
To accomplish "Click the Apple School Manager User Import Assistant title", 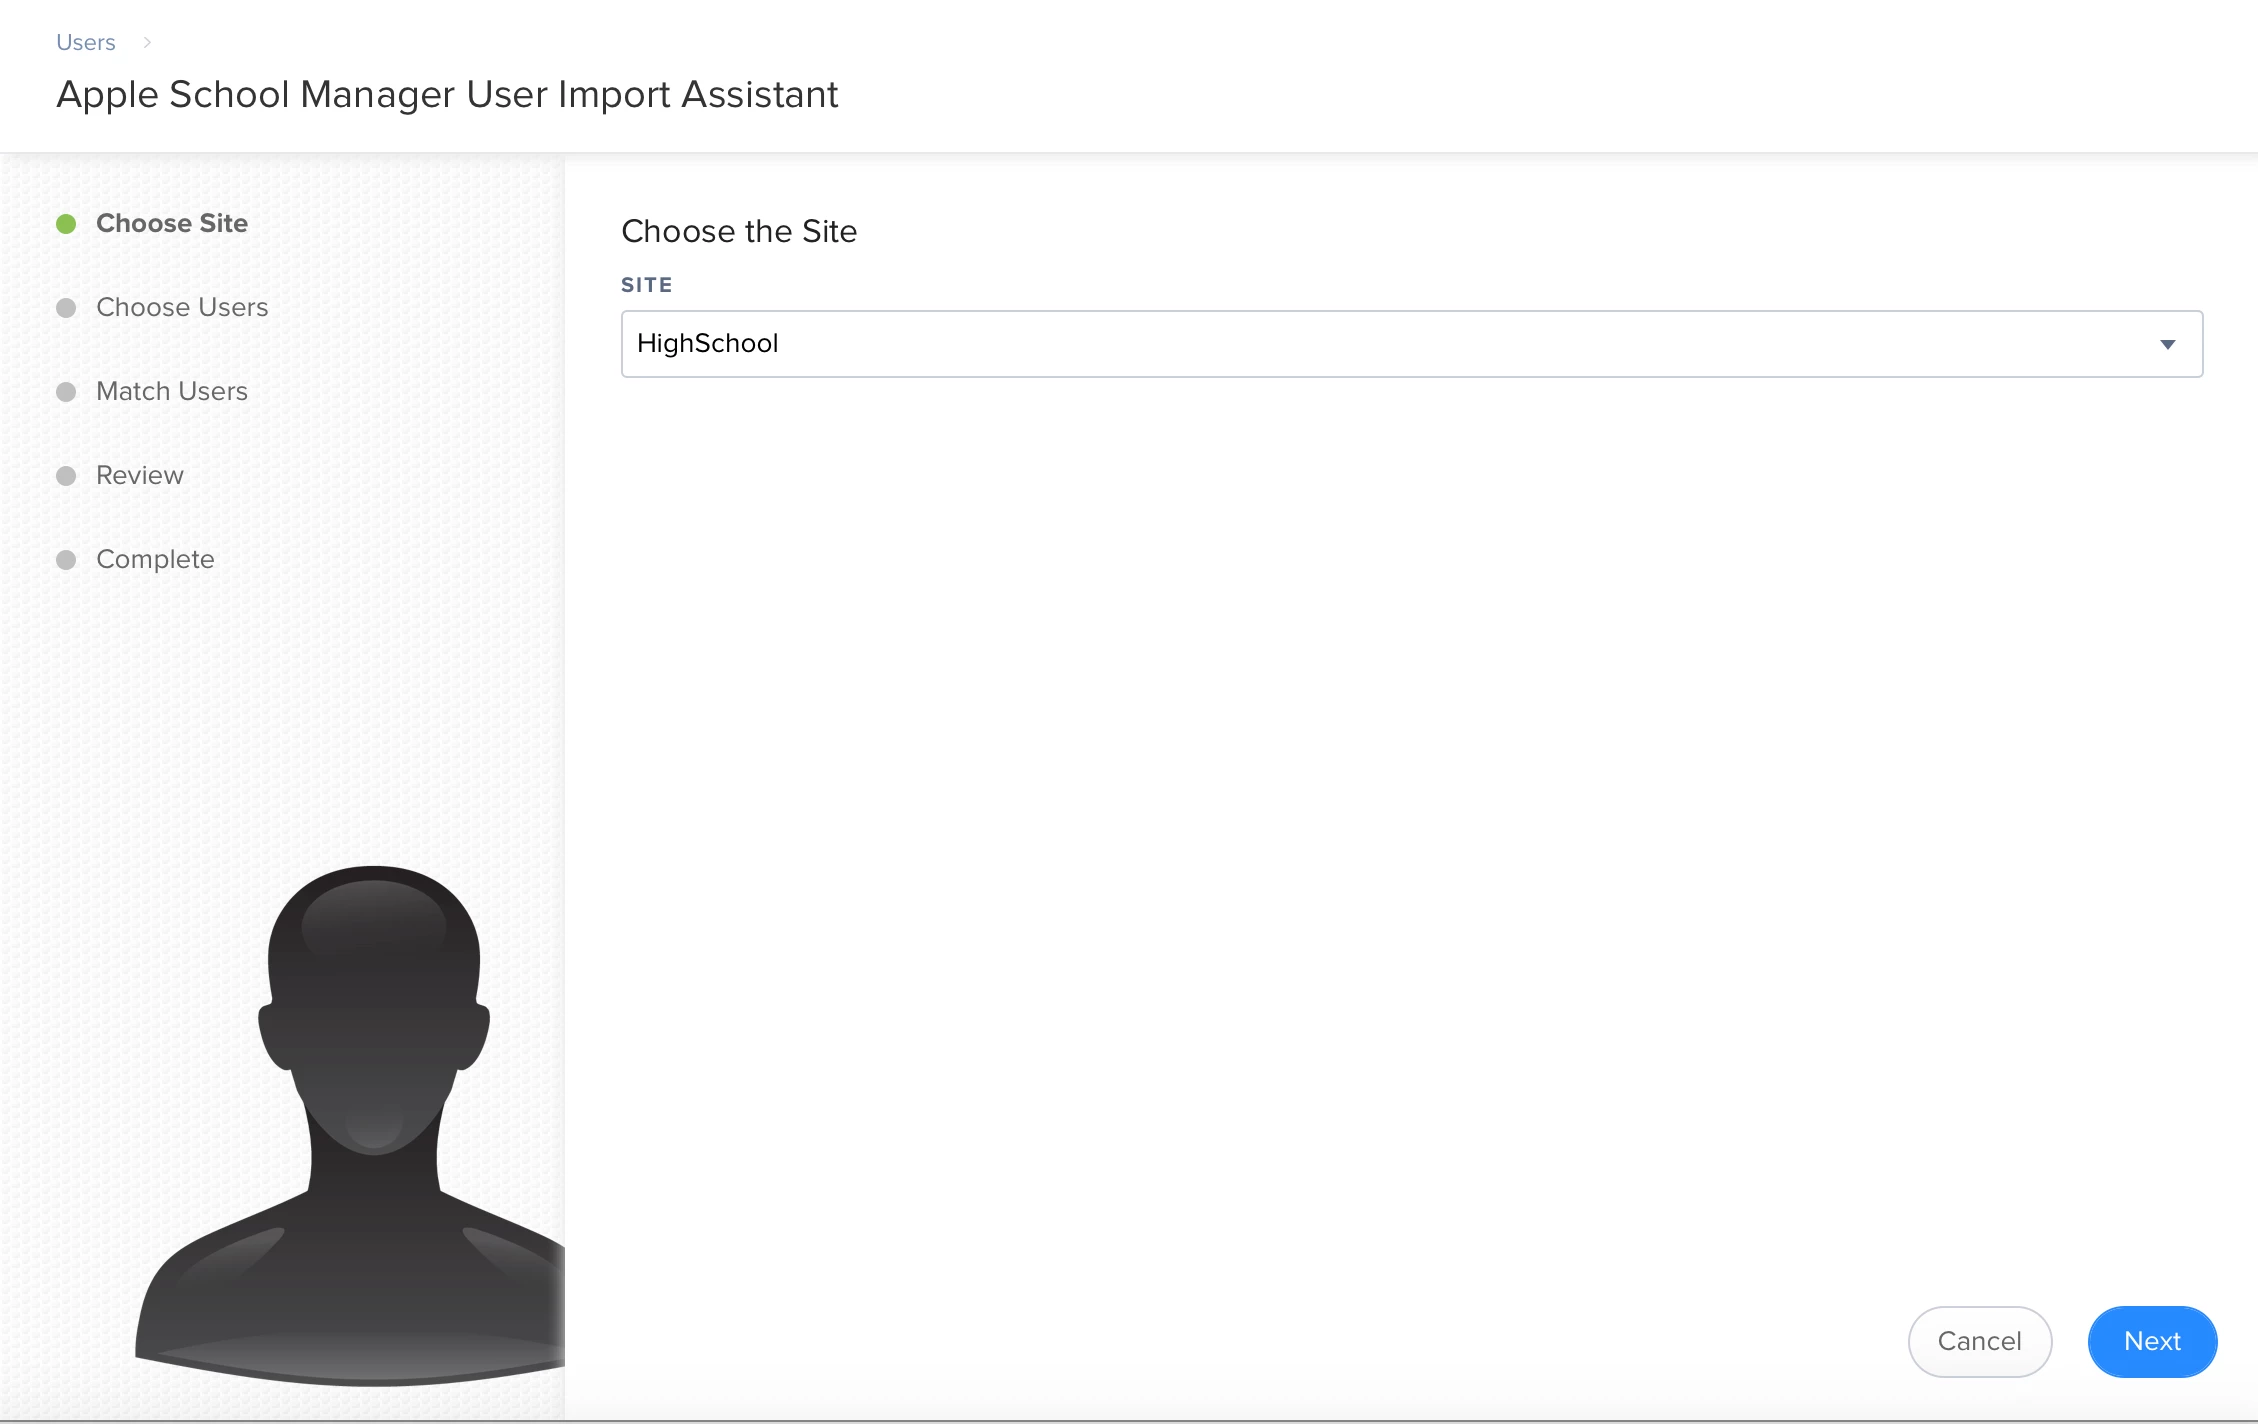I will 447,94.
